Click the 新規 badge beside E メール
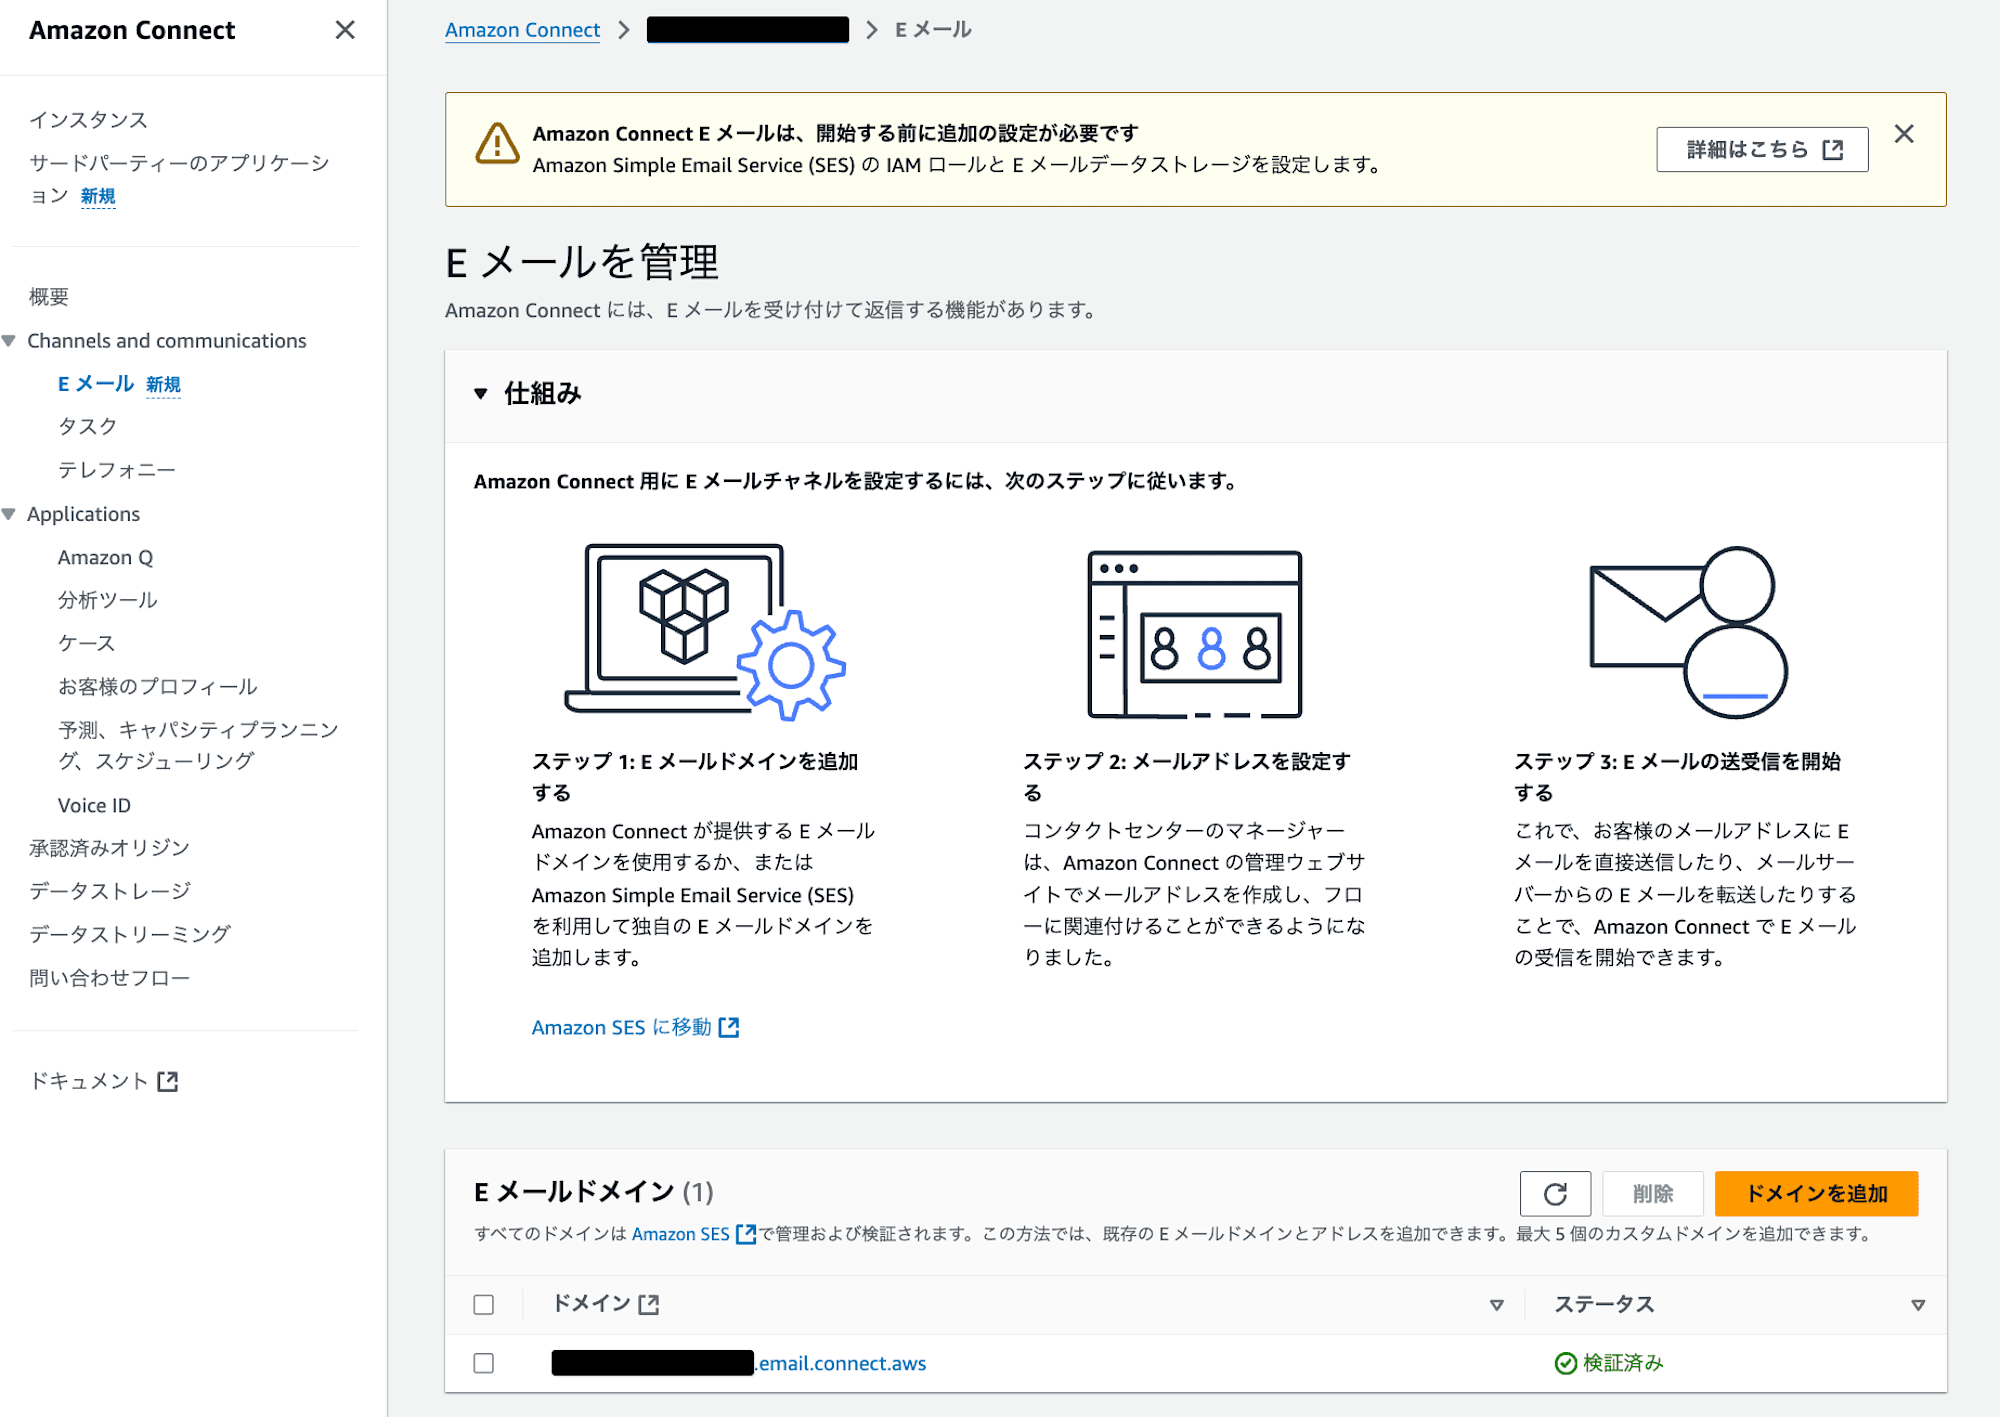2000x1417 pixels. [163, 385]
